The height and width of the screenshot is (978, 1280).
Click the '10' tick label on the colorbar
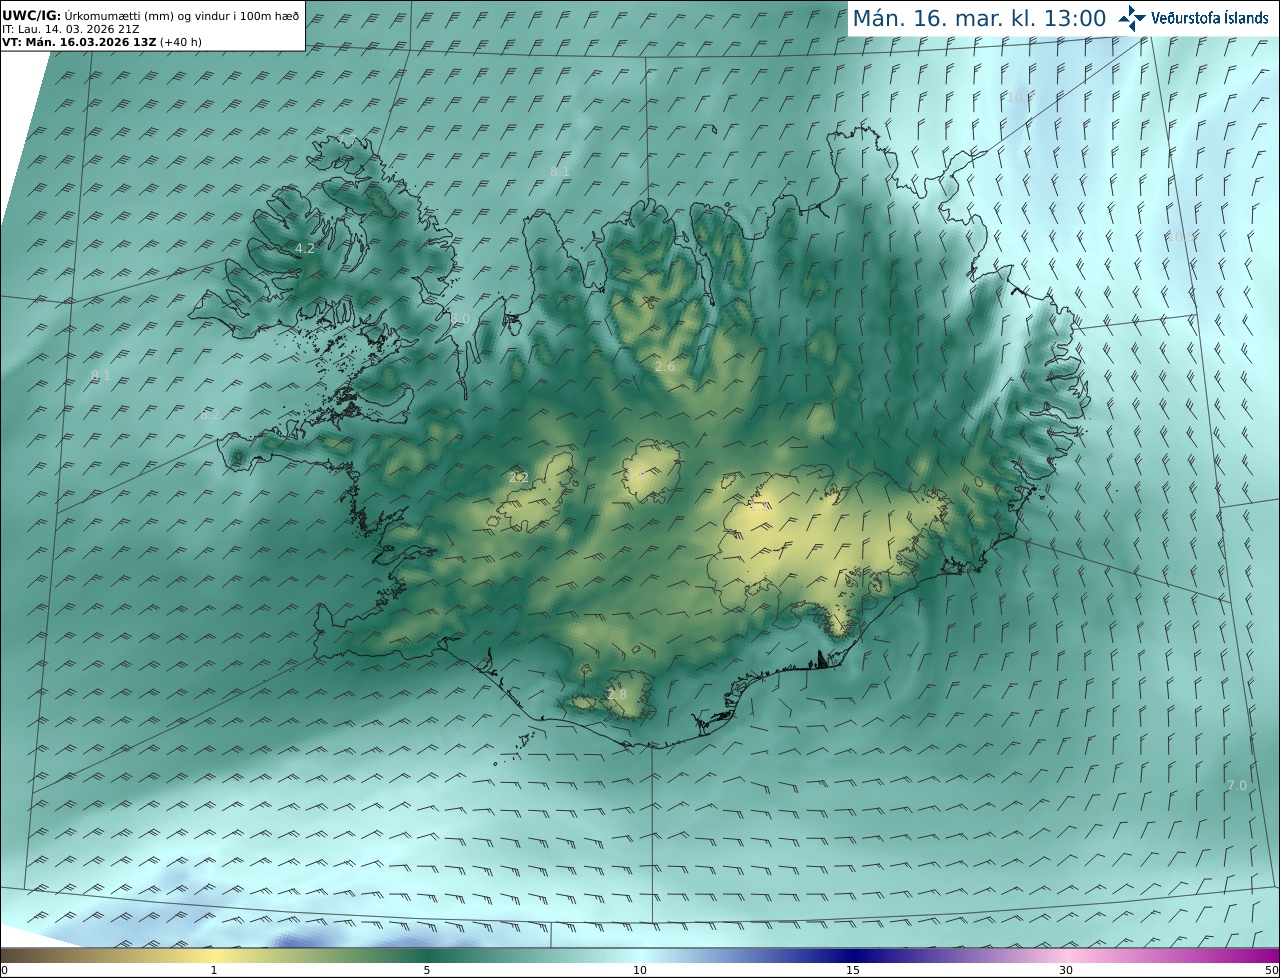coord(640,970)
